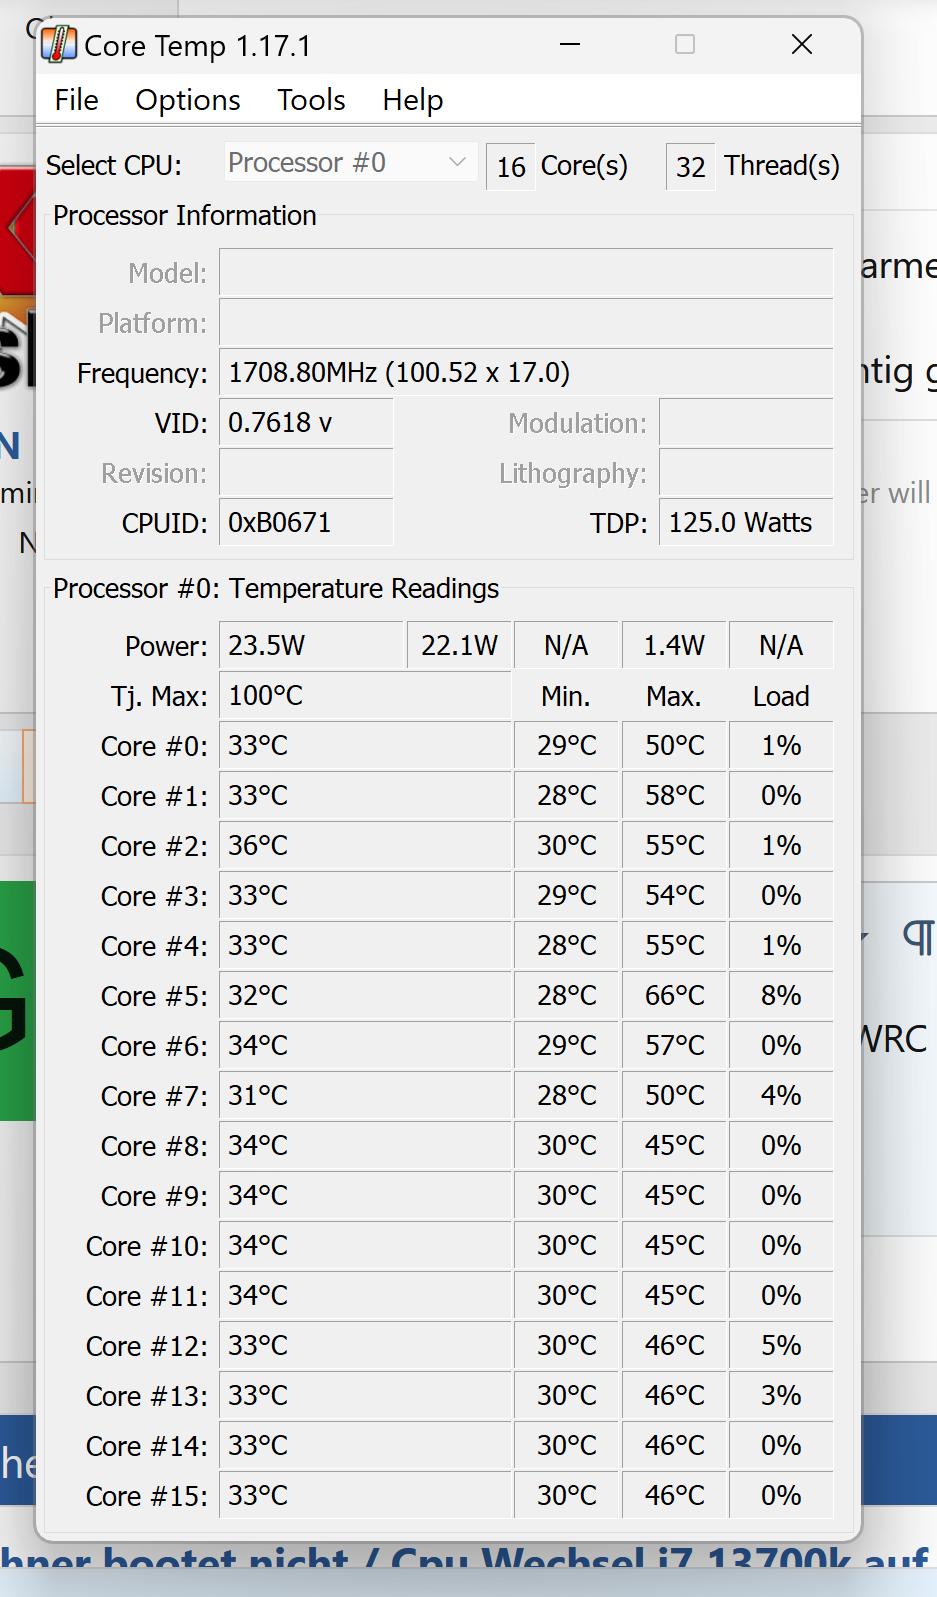Click the Core Temp thermometer app icon
Image resolution: width=937 pixels, height=1597 pixels.
[59, 45]
